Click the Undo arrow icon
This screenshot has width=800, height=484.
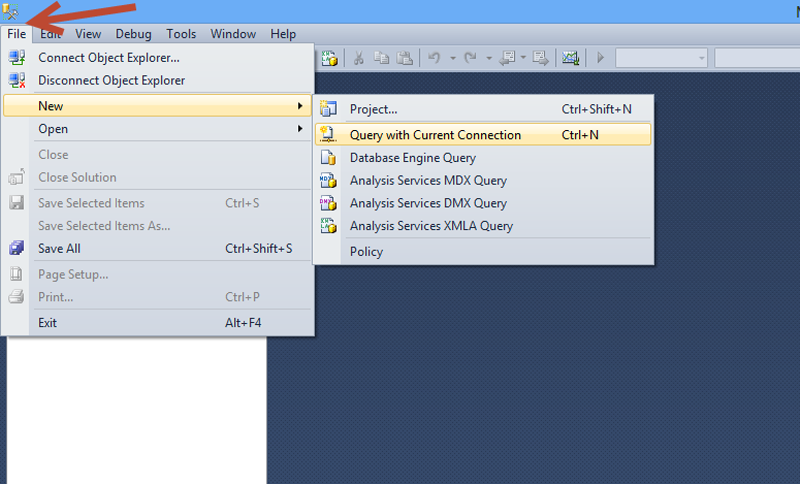pyautogui.click(x=434, y=58)
